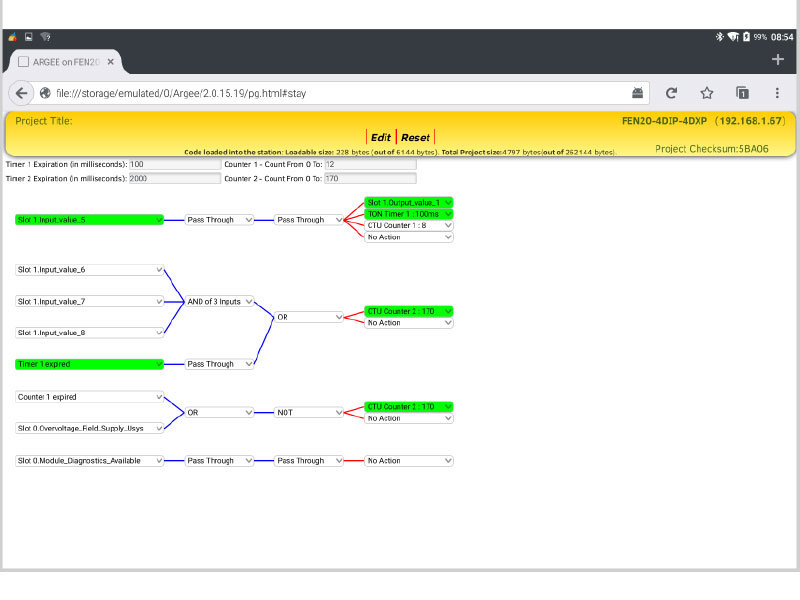800x600 pixels.
Task: Open the Slot 1.Input_value_5 dropdown
Action: pyautogui.click(x=89, y=220)
